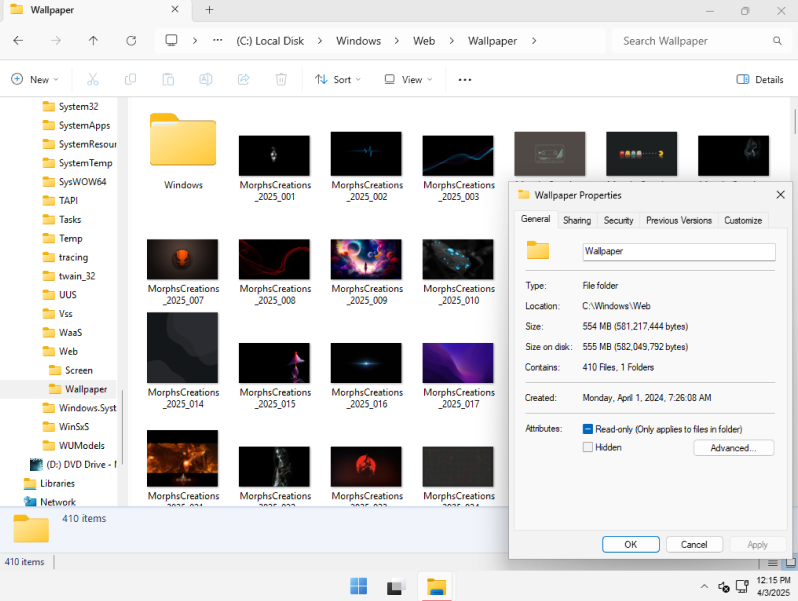Click the Cut scissors icon
The image size is (798, 601).
click(x=93, y=79)
